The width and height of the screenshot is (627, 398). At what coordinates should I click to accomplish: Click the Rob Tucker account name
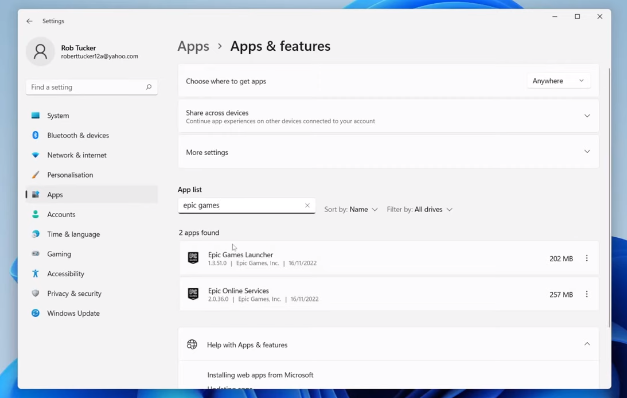(x=78, y=48)
